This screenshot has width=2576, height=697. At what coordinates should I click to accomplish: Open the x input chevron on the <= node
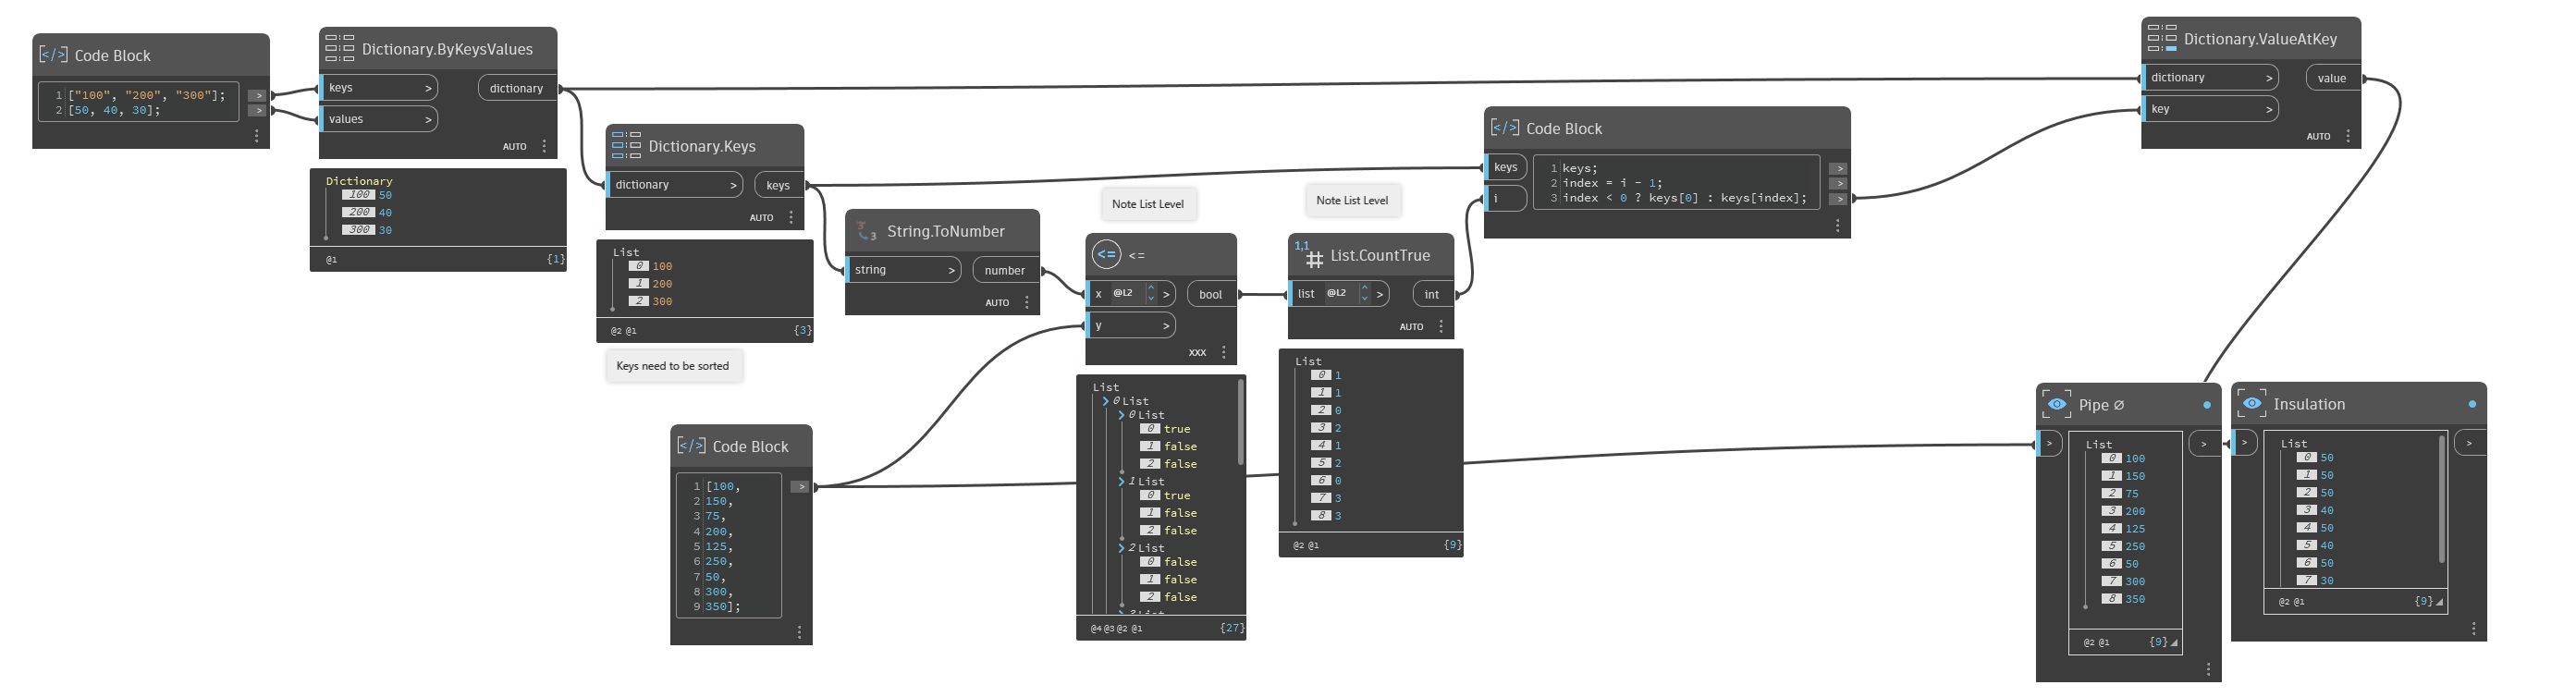(1166, 294)
